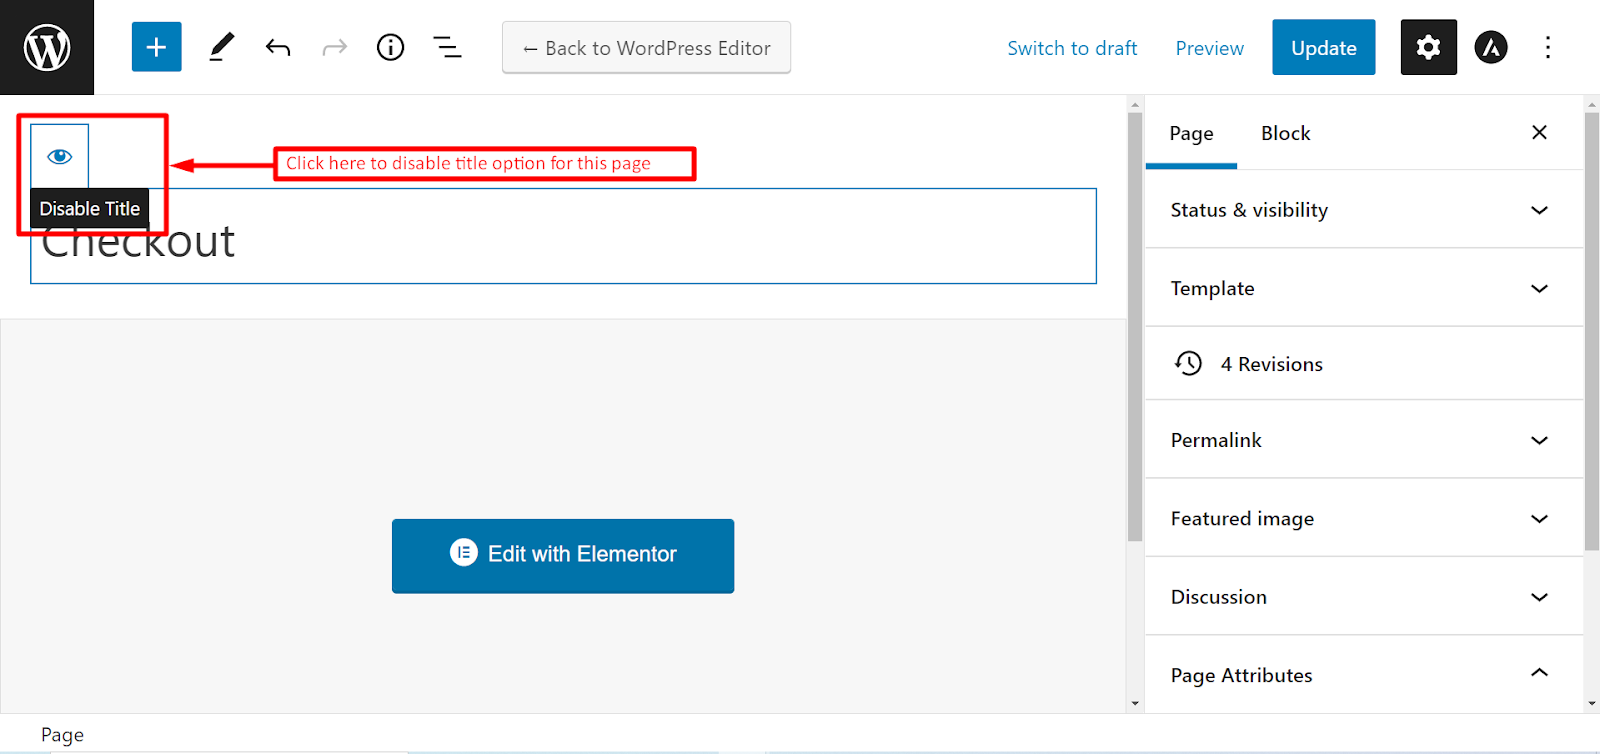
Task: Expand the Permalink section
Action: click(x=1364, y=440)
